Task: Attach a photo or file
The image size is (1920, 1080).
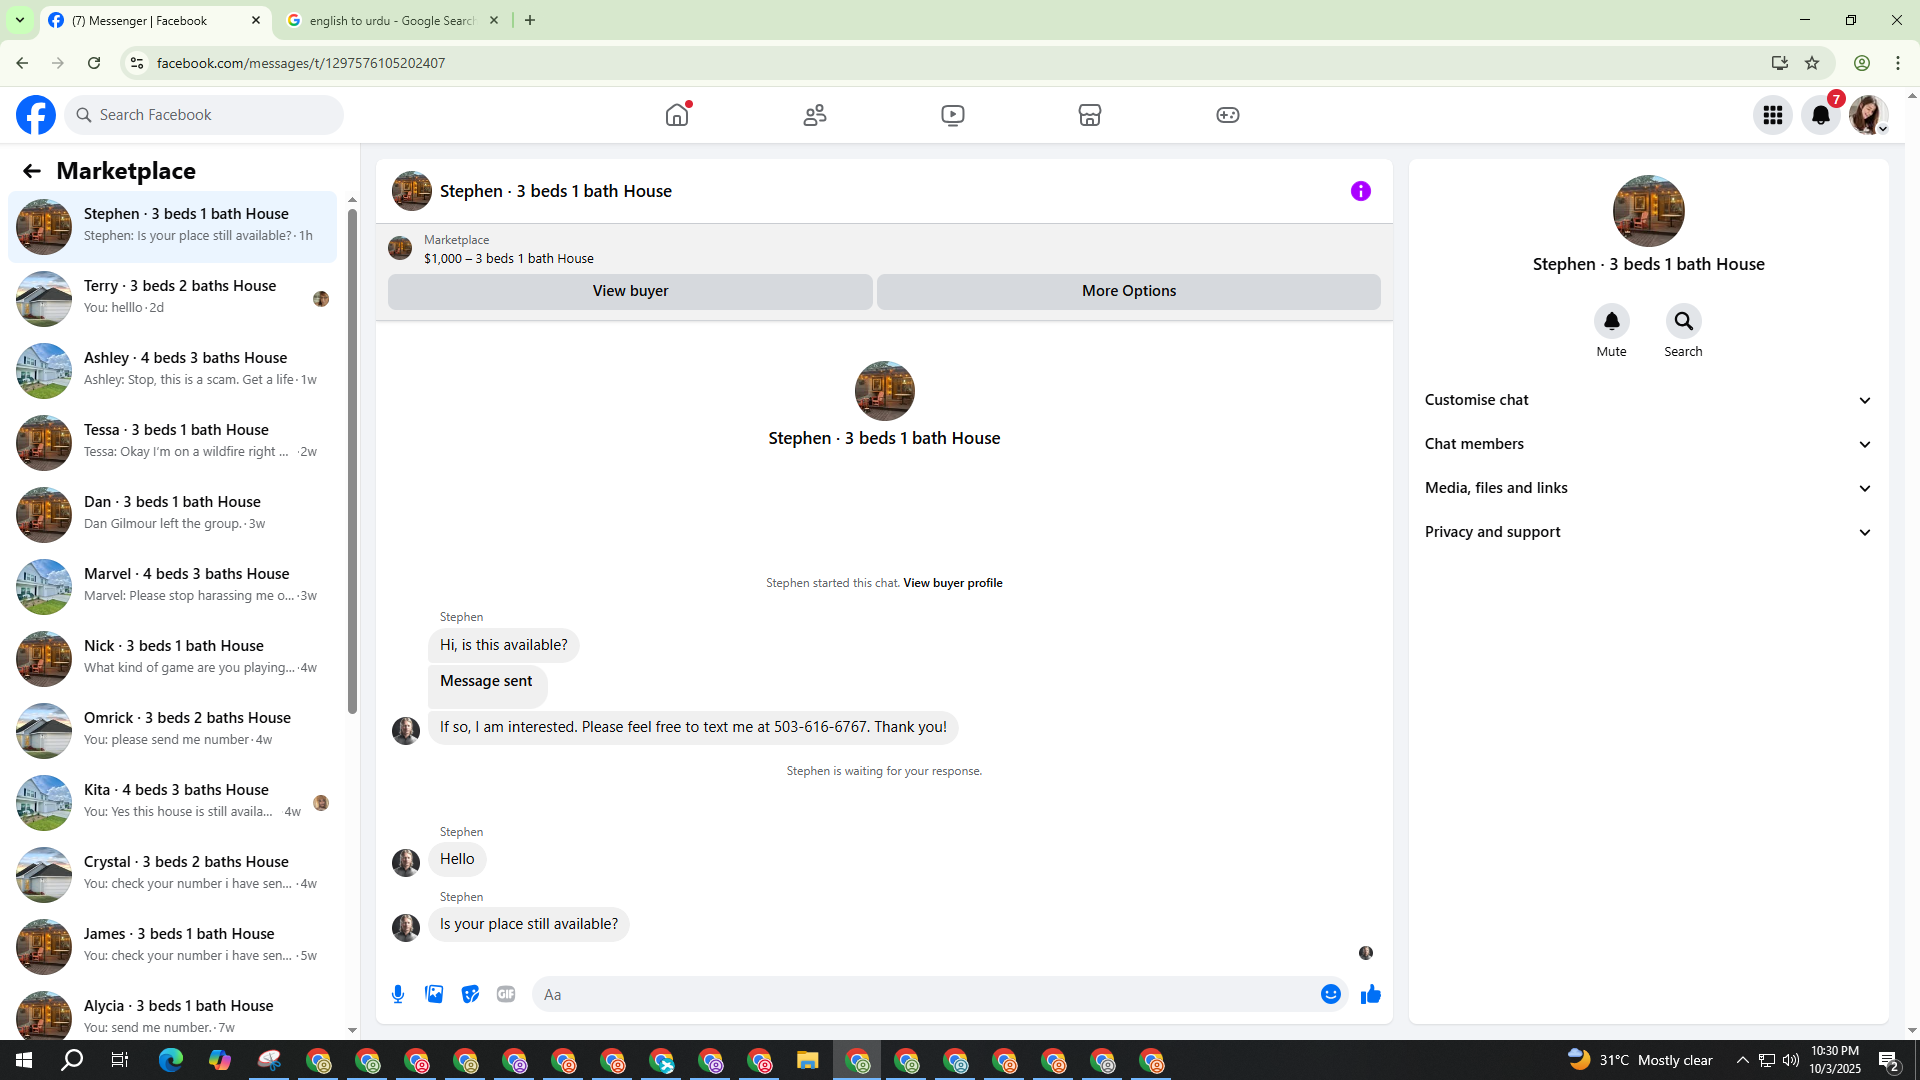Action: click(x=434, y=994)
